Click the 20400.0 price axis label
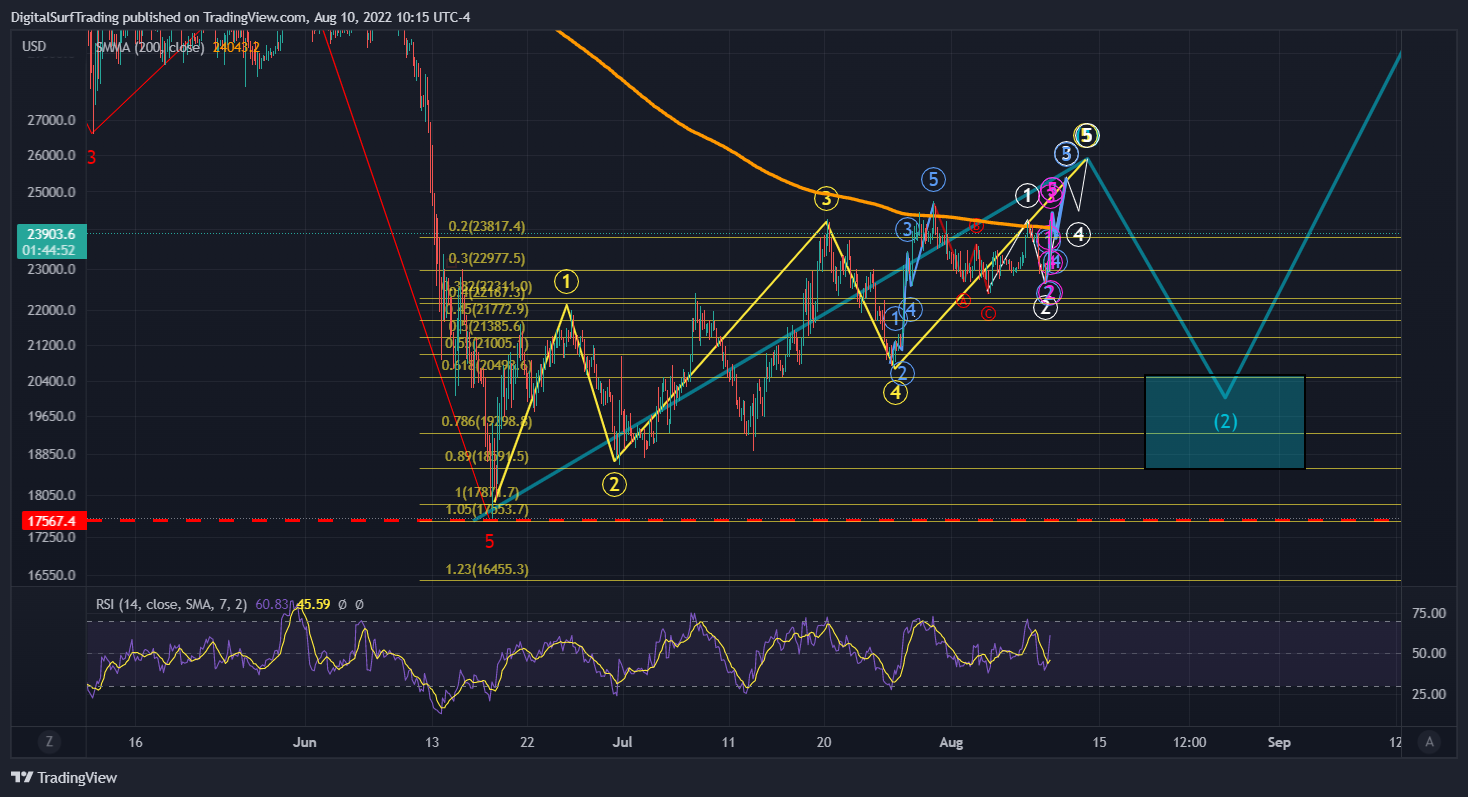The height and width of the screenshot is (797, 1468). pos(52,381)
